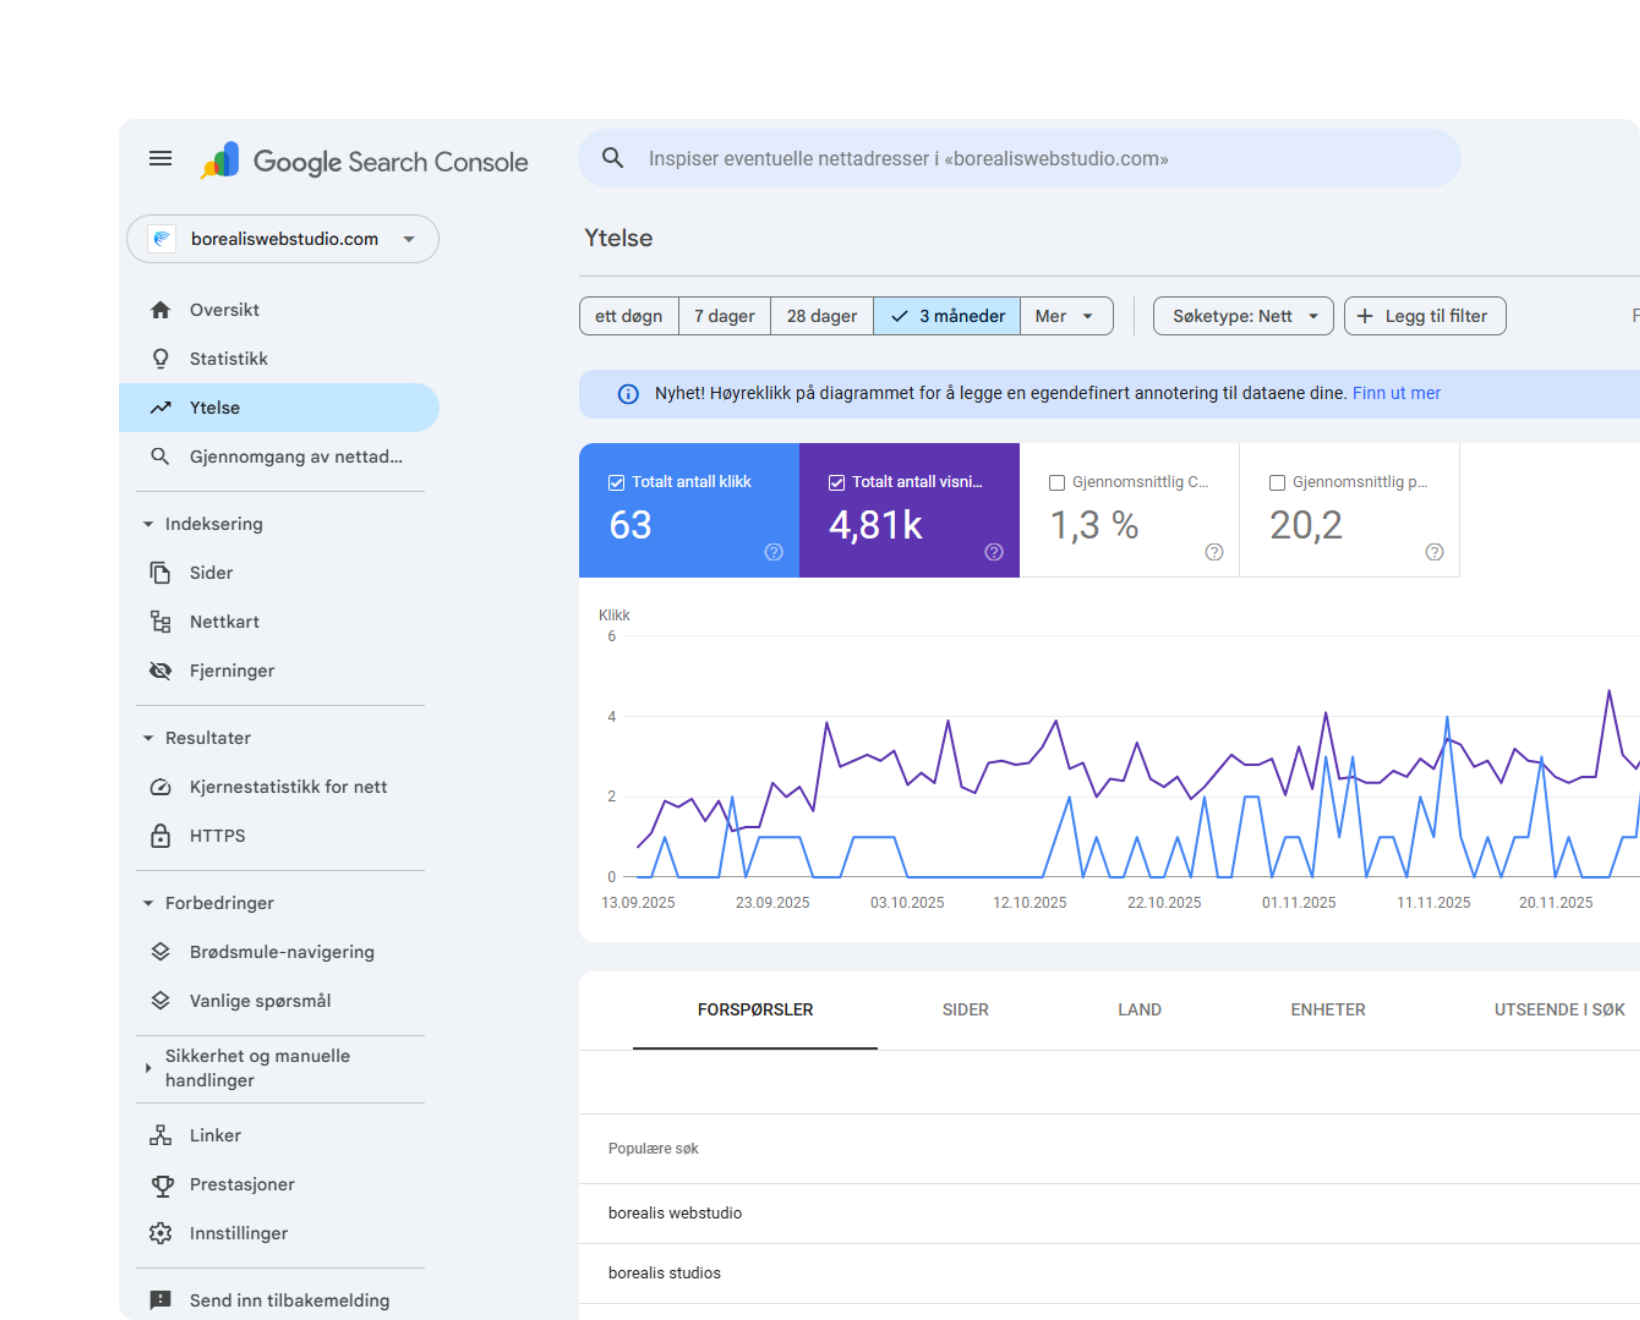1640x1320 pixels.
Task: Click the search magnifier icon in URL inspection bar
Action: click(x=613, y=158)
